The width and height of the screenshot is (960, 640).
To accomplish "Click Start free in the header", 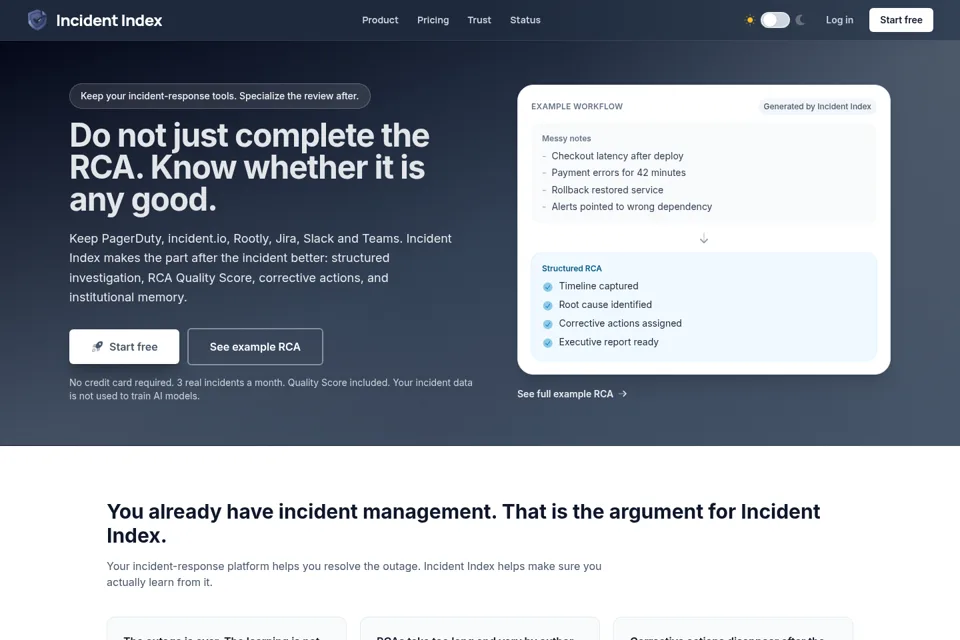I will (901, 20).
